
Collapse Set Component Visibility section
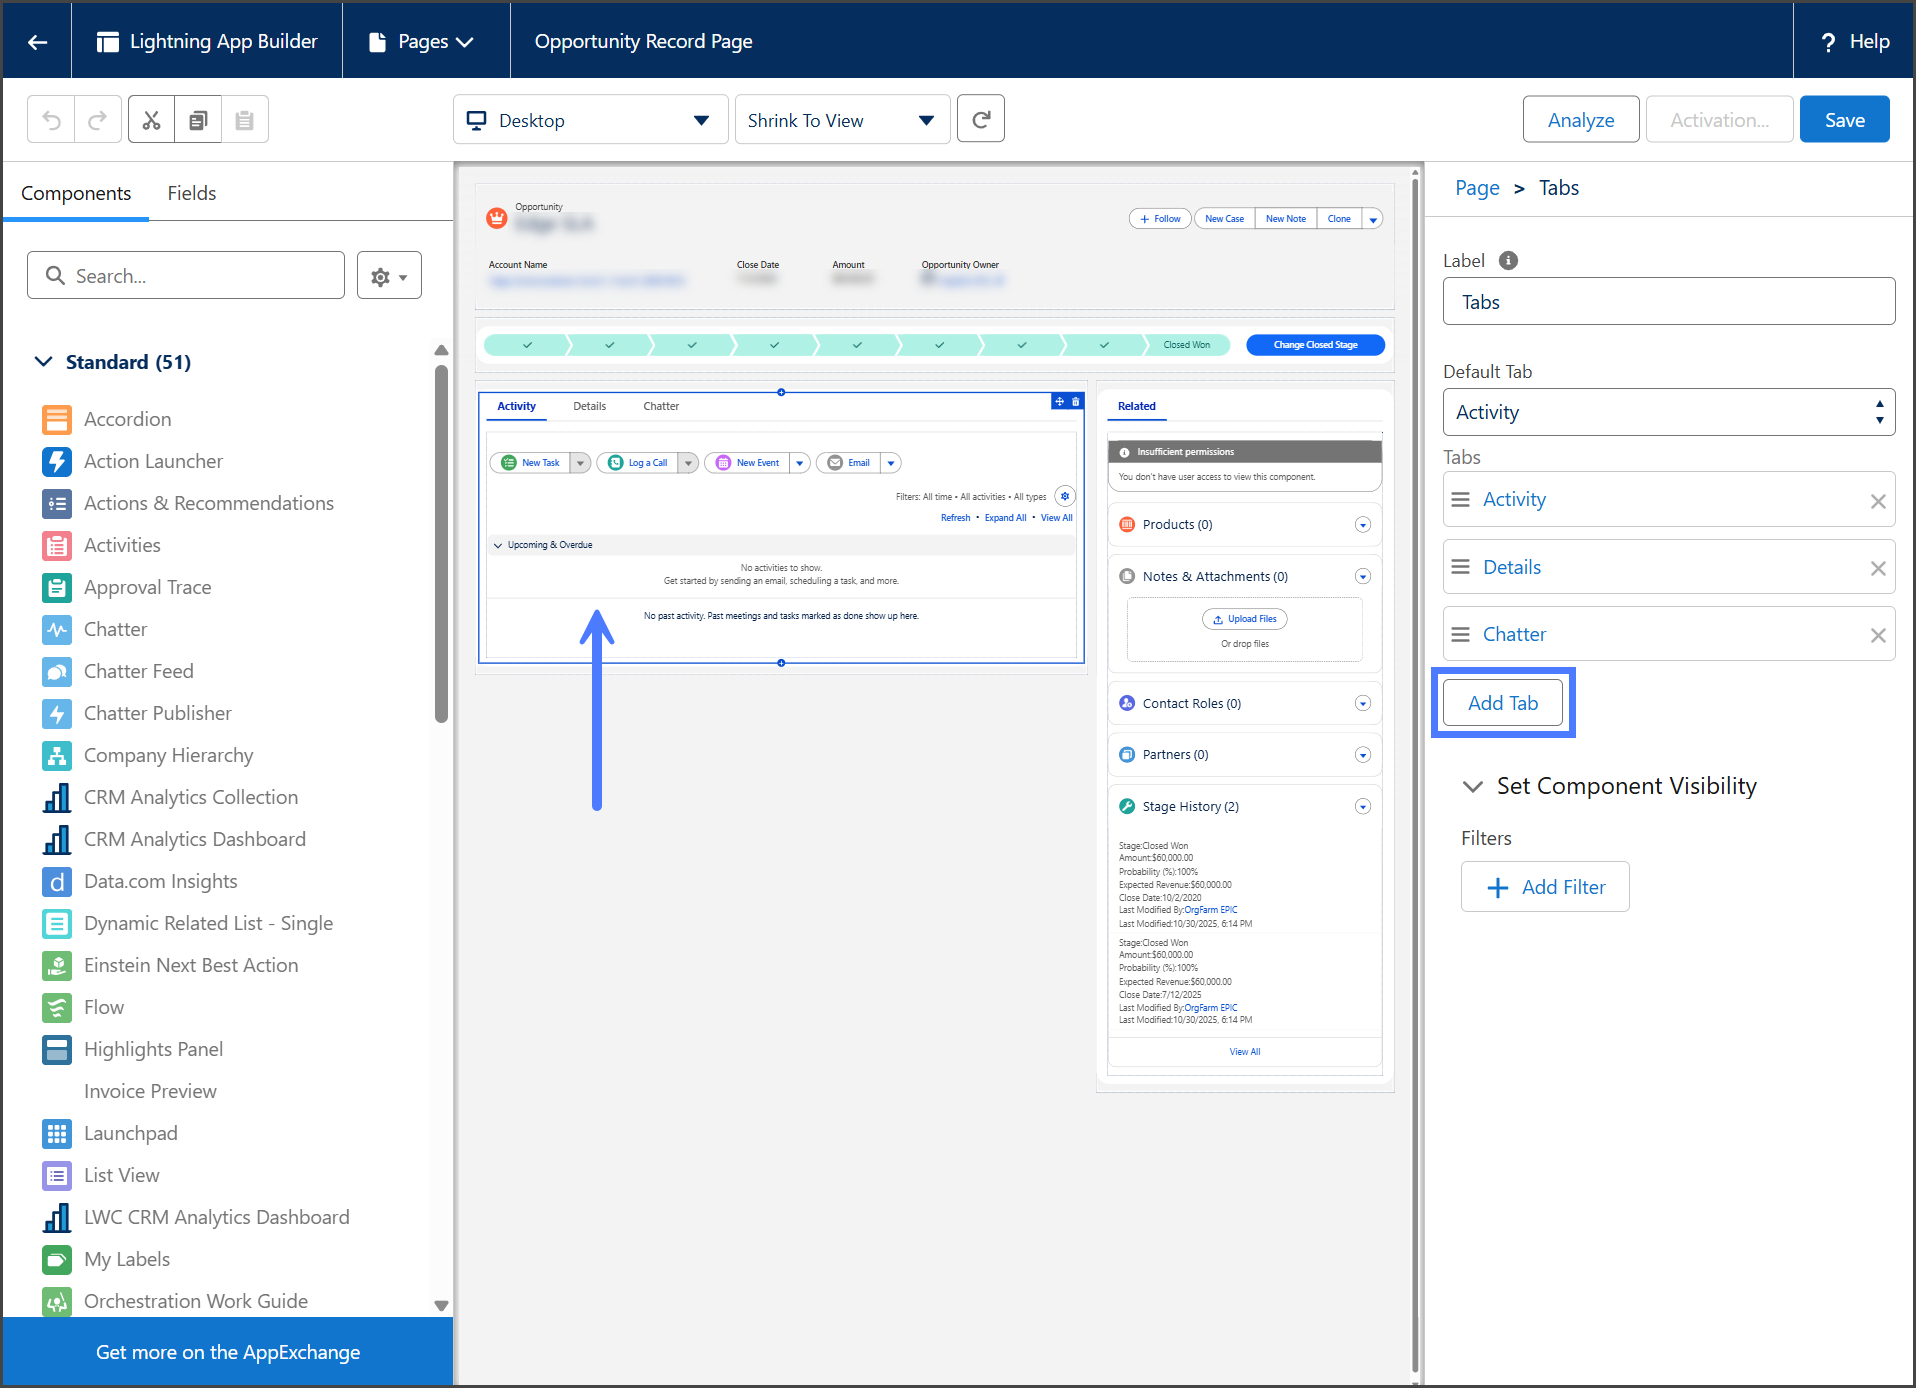(x=1472, y=786)
